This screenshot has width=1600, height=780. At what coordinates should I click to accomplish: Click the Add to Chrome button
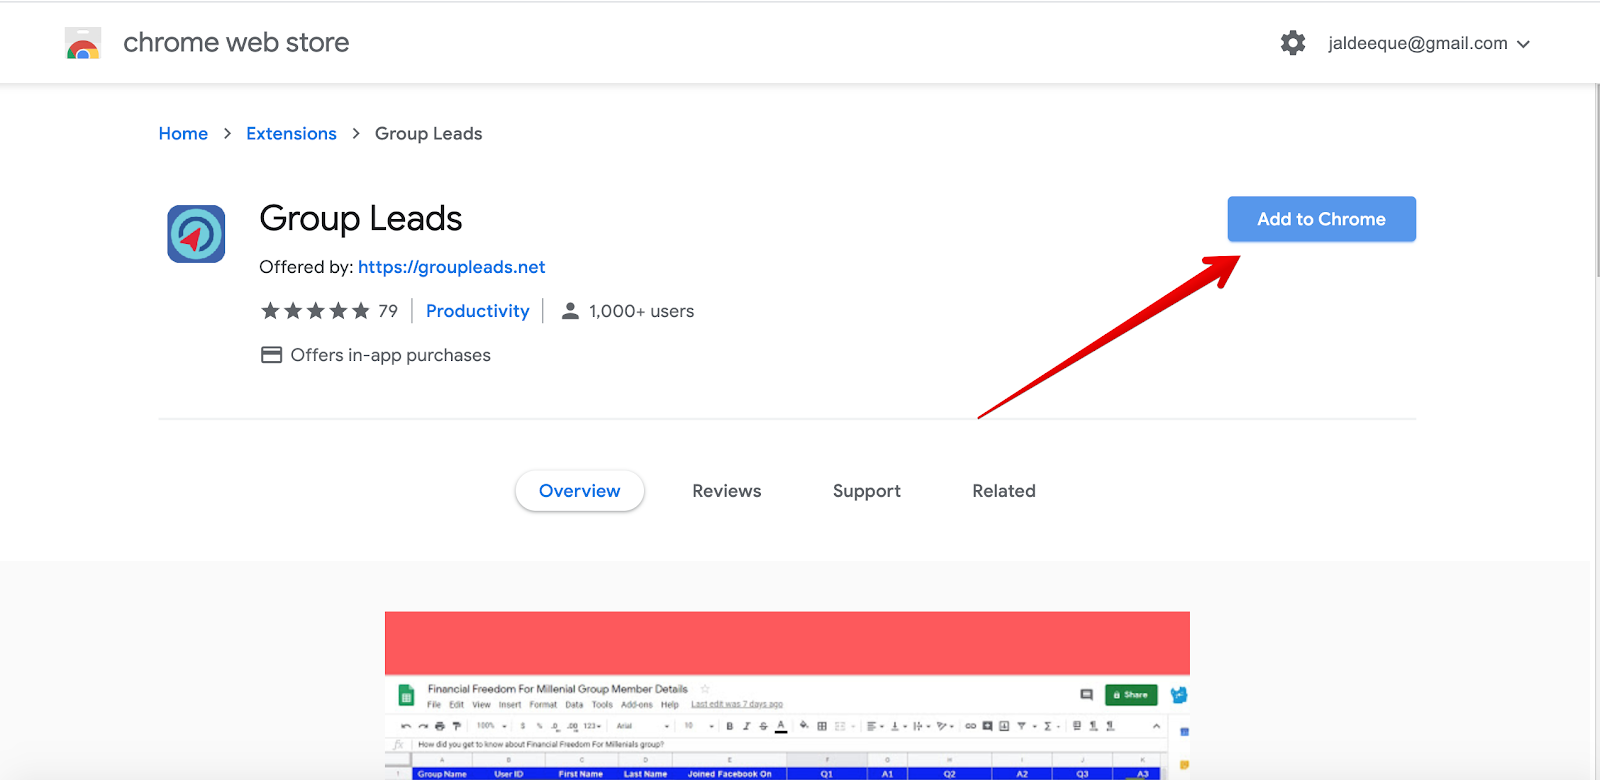[1321, 219]
